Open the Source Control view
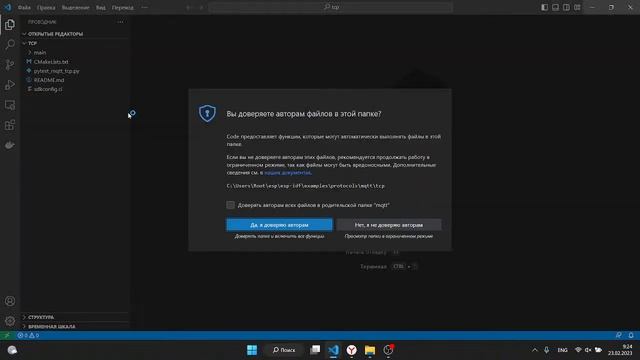Viewport: 640px width, 360px height. pyautogui.click(x=10, y=64)
